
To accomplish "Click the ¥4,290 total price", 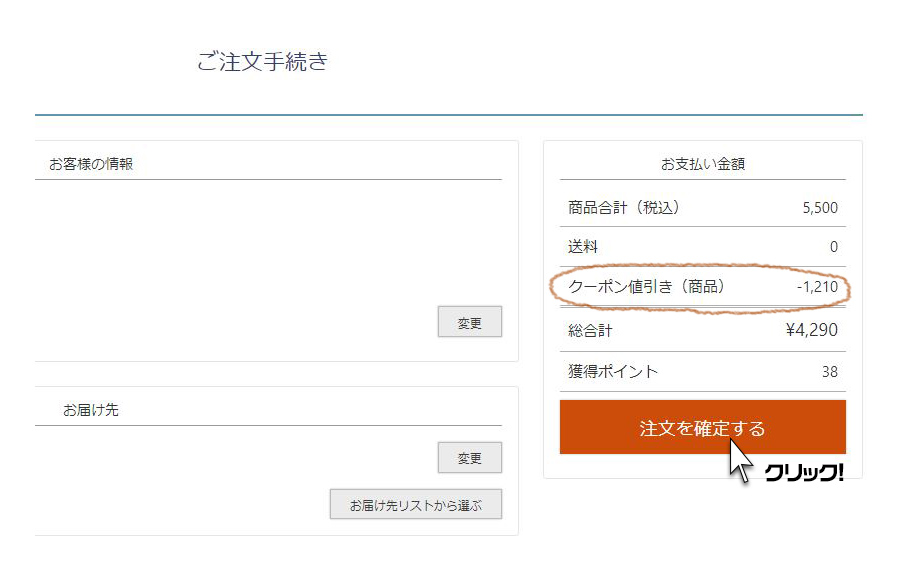I will pos(812,330).
